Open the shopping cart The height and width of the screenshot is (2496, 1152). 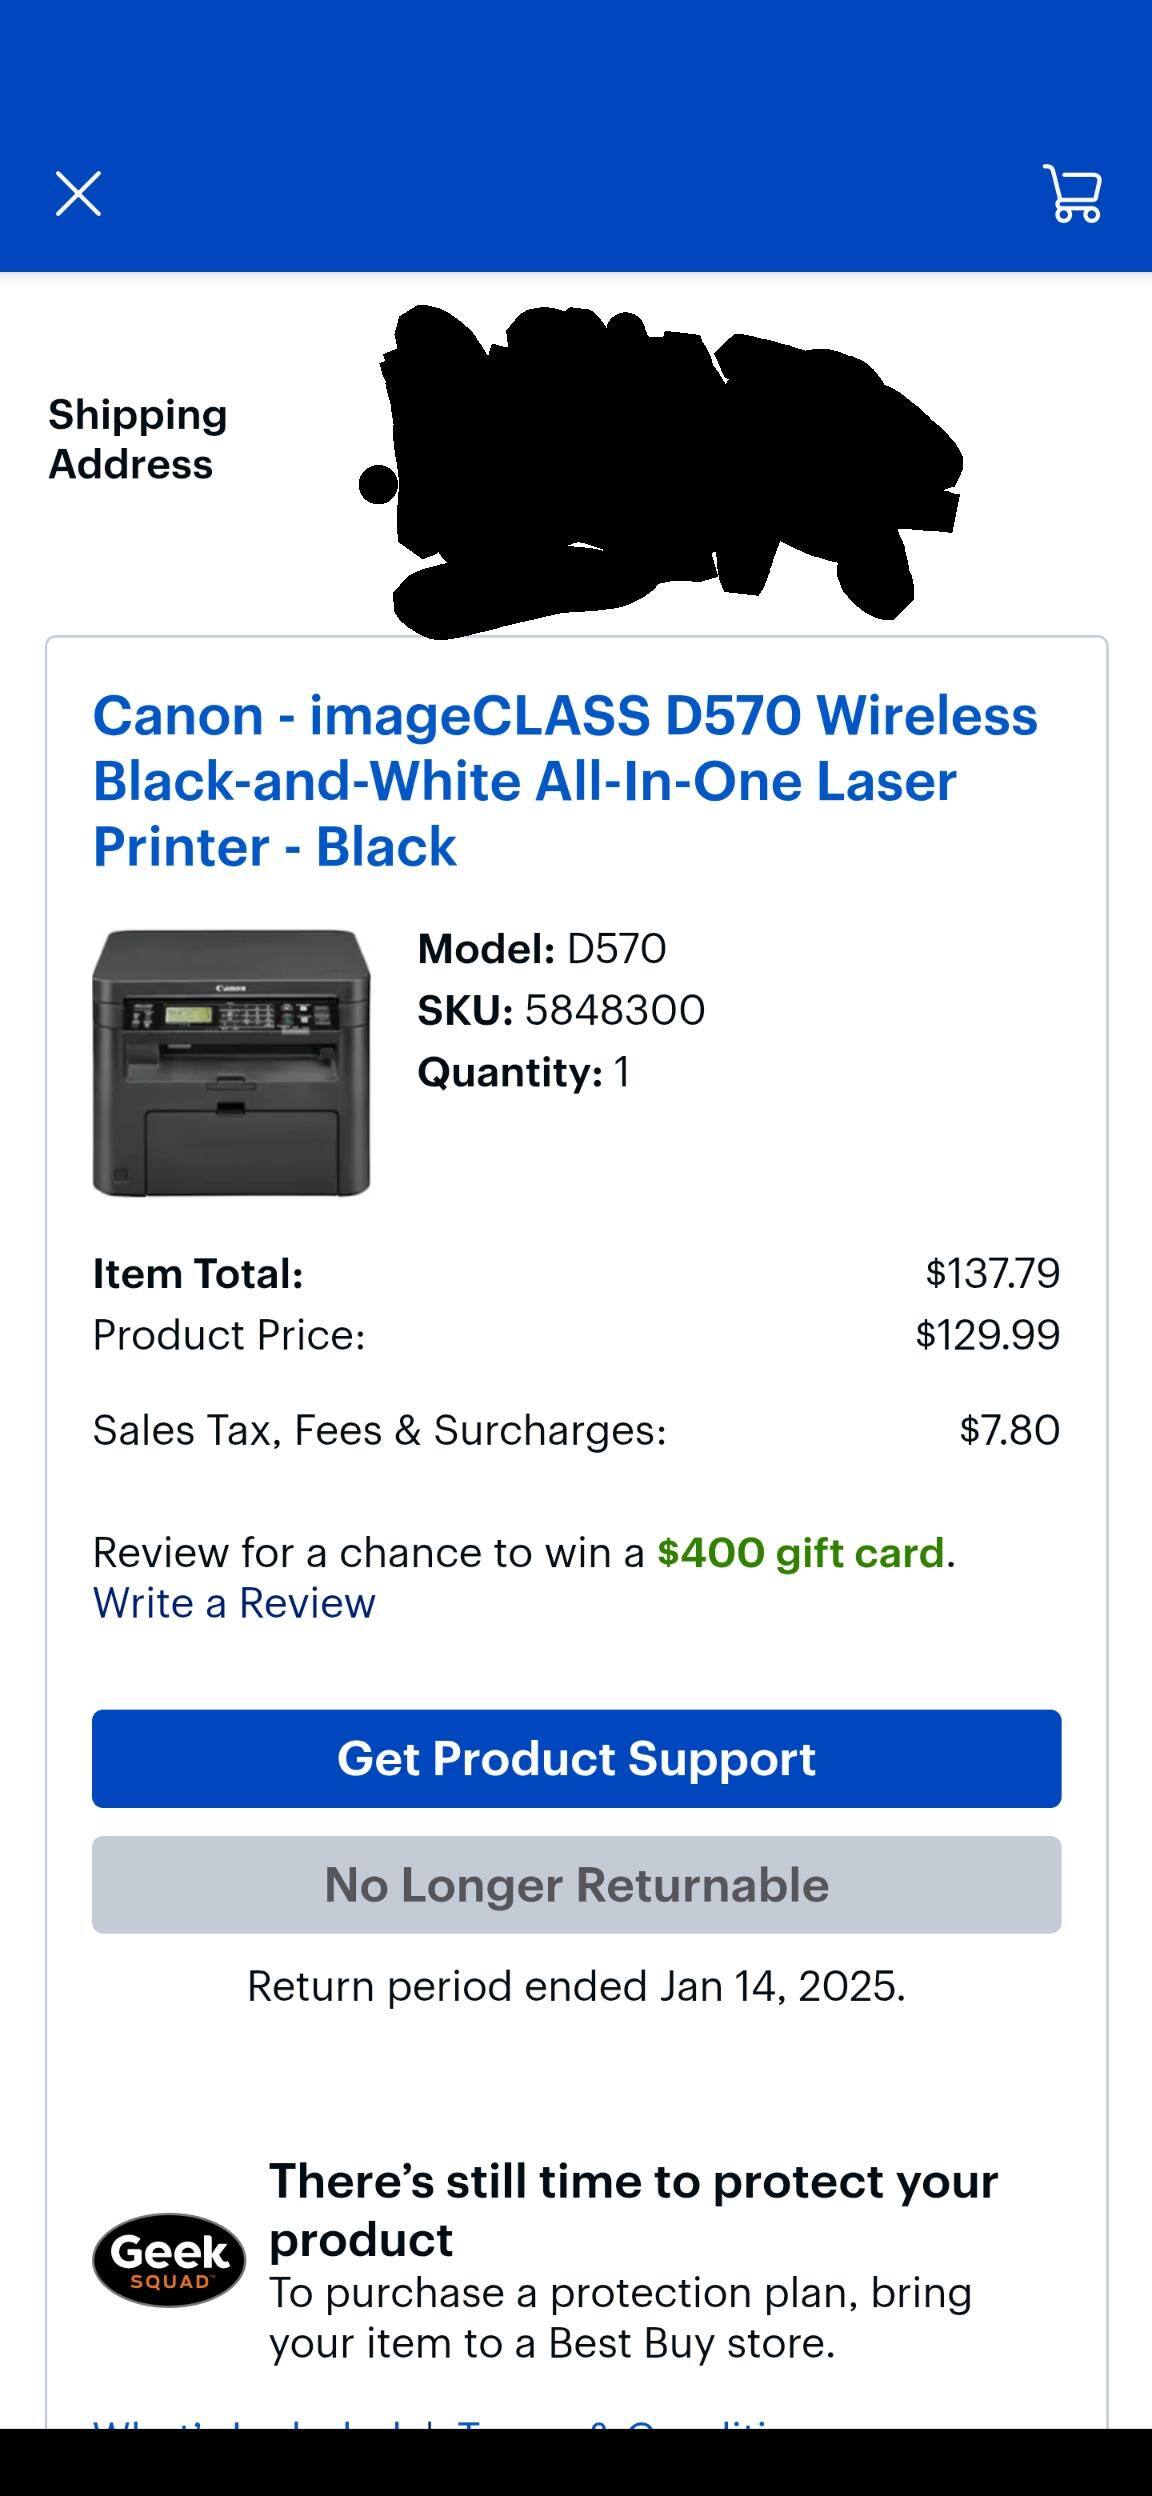pyautogui.click(x=1073, y=193)
